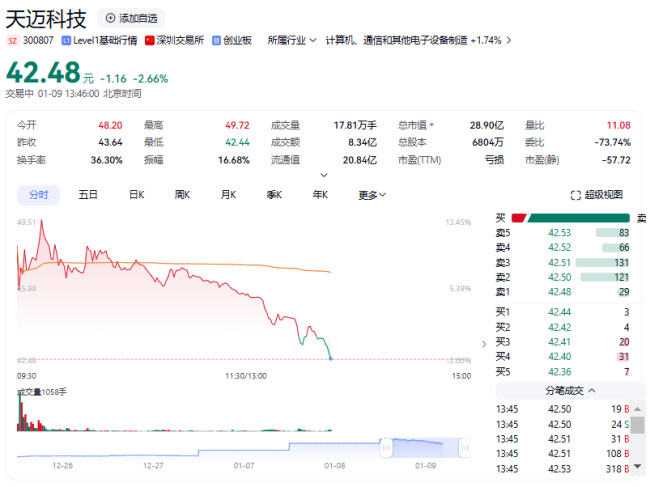Click the 最低 value 42.44
The image size is (650, 487).
237,143
